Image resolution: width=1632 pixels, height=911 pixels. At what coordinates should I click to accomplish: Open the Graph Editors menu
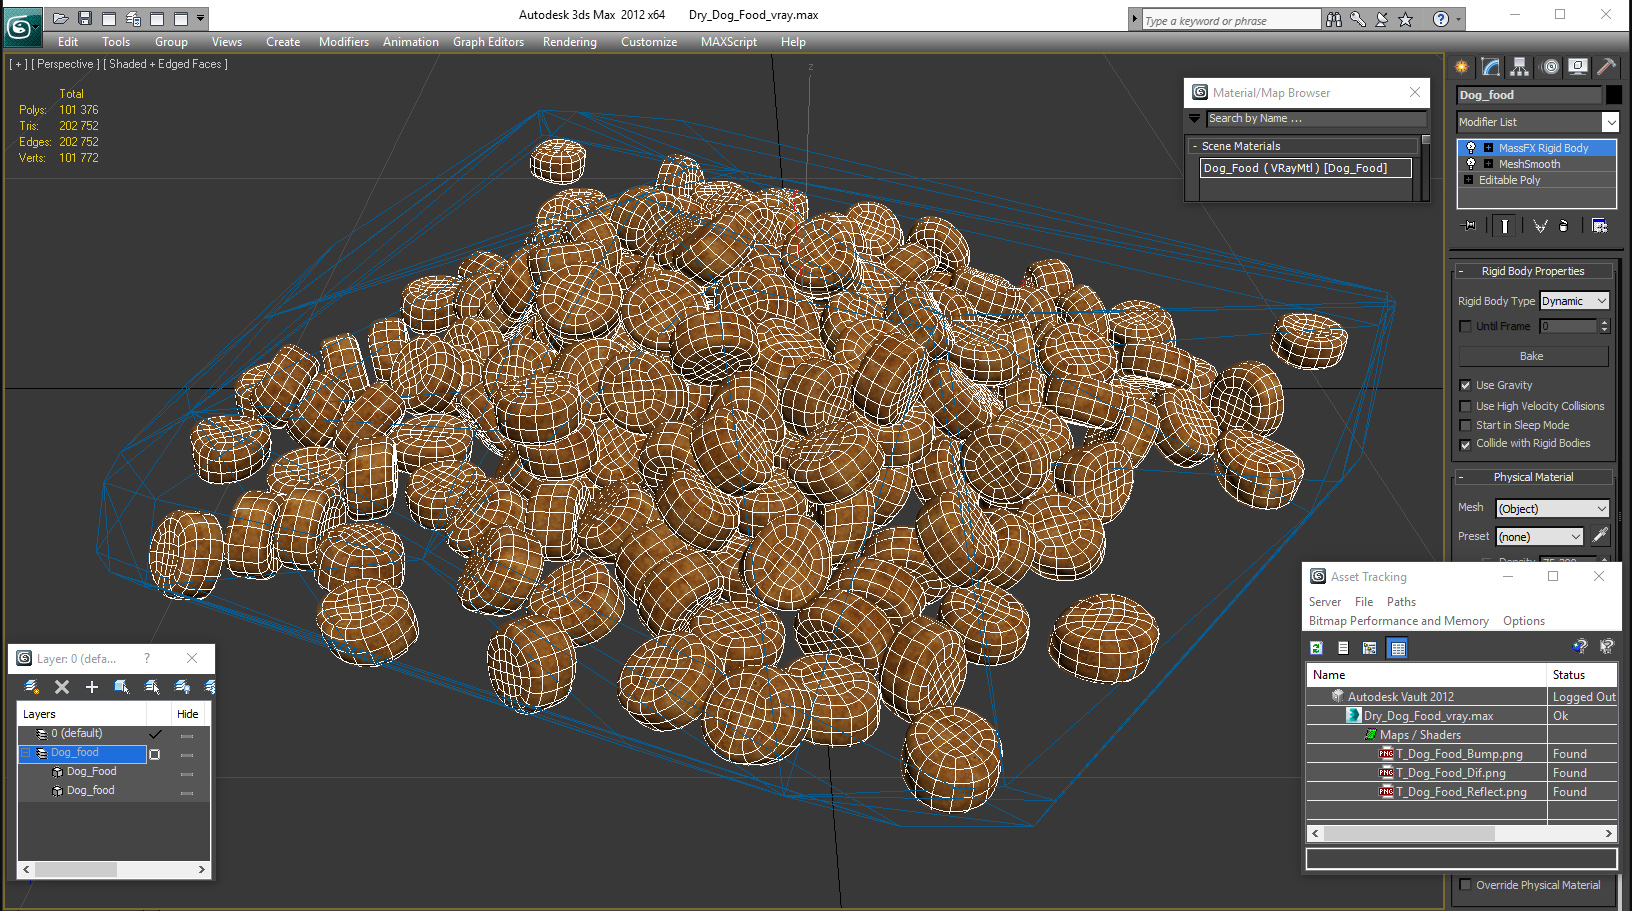pyautogui.click(x=488, y=42)
